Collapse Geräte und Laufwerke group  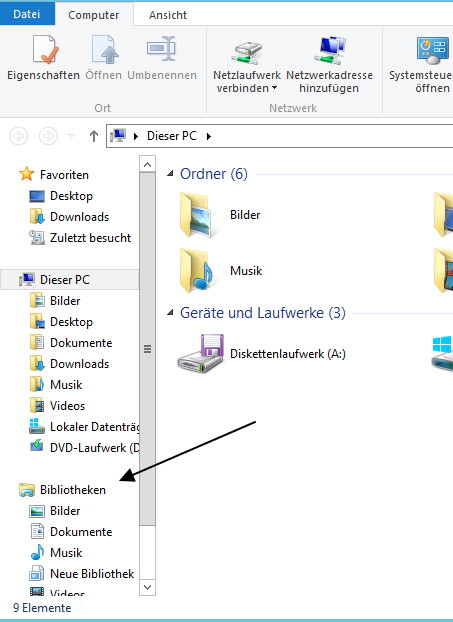170,313
